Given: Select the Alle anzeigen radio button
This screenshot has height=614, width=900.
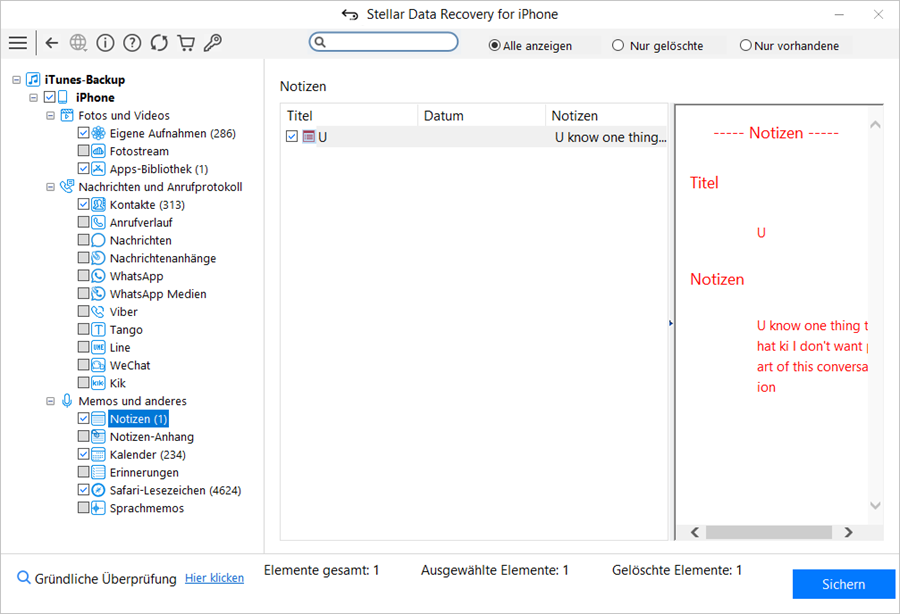Looking at the screenshot, I should click(494, 45).
